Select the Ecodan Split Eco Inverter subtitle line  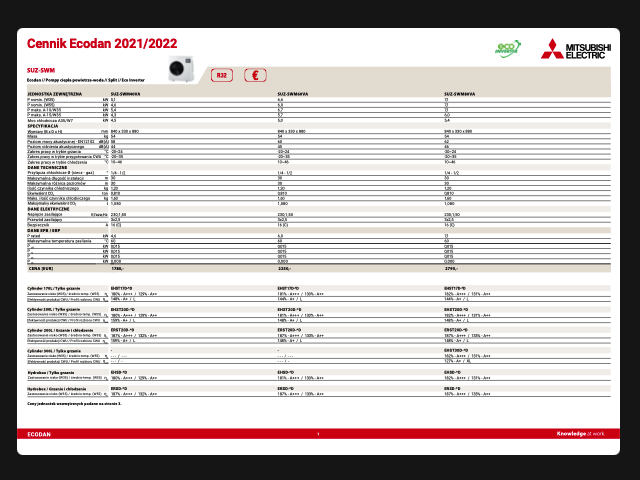click(x=86, y=80)
